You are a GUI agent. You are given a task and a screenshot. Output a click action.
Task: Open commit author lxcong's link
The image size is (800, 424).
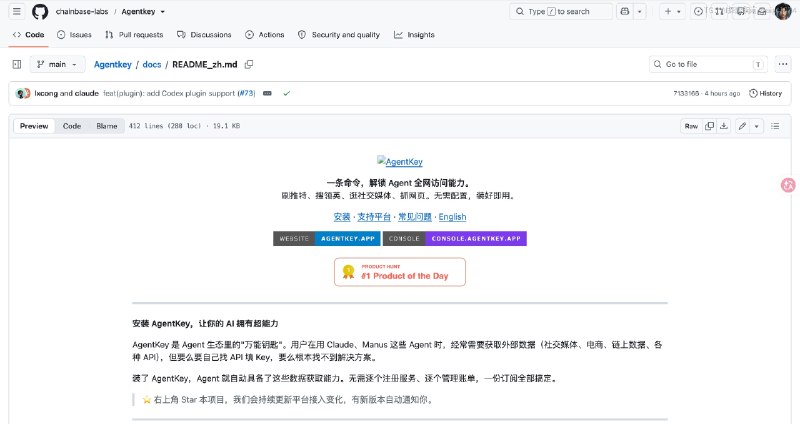click(46, 93)
